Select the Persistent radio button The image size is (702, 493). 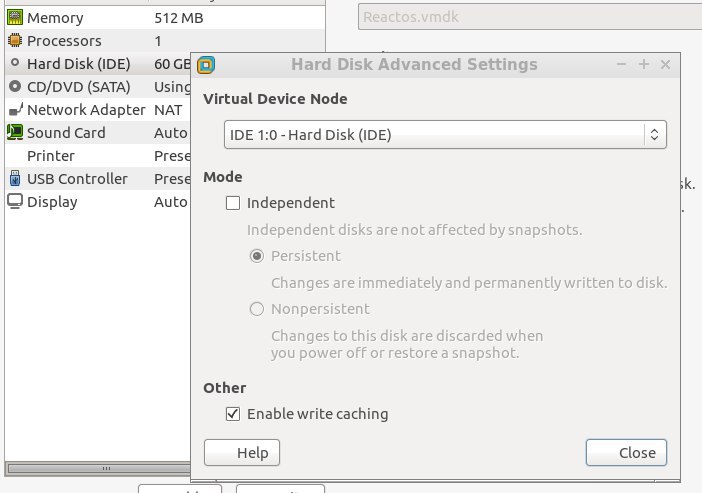(257, 256)
